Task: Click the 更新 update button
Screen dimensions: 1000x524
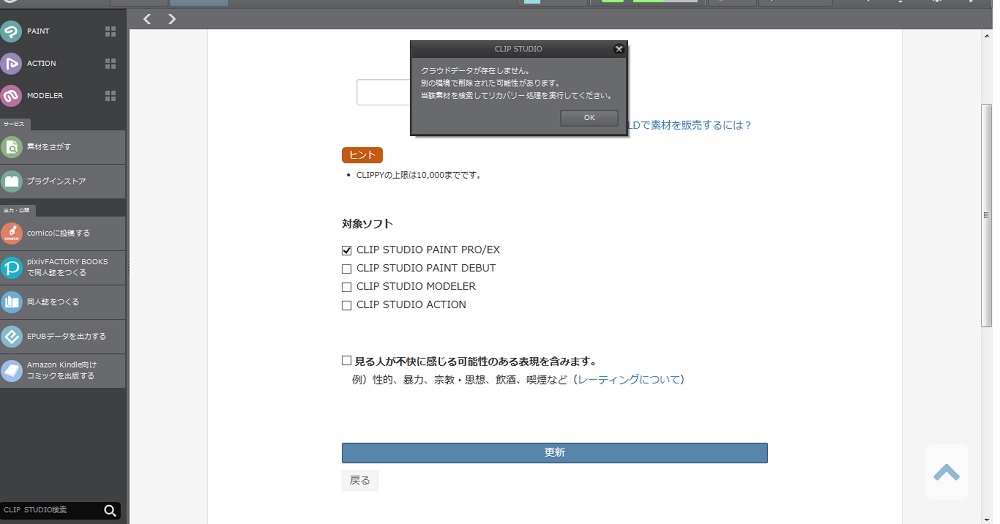Action: coord(555,453)
